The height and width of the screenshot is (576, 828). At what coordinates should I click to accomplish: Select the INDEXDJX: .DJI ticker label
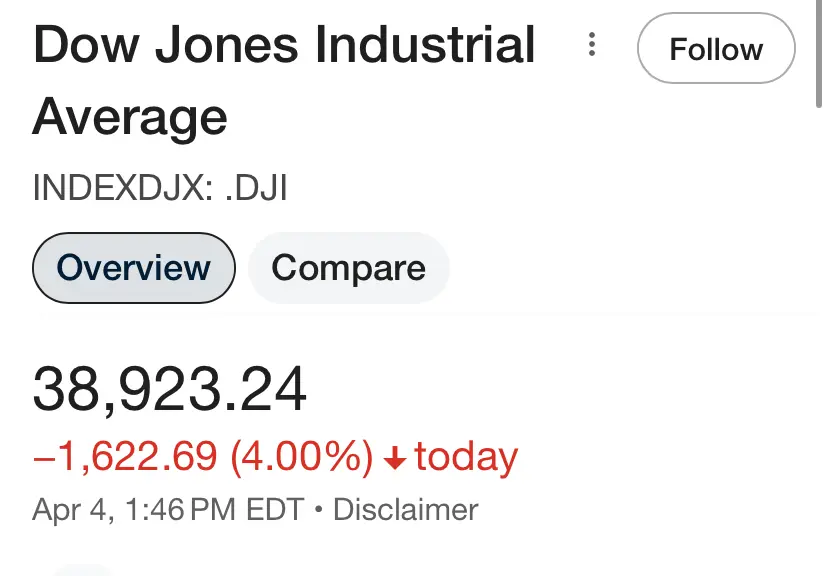(160, 188)
